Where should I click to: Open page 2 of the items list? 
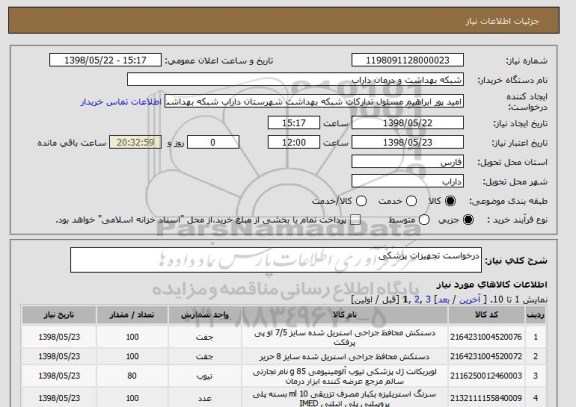click(417, 300)
